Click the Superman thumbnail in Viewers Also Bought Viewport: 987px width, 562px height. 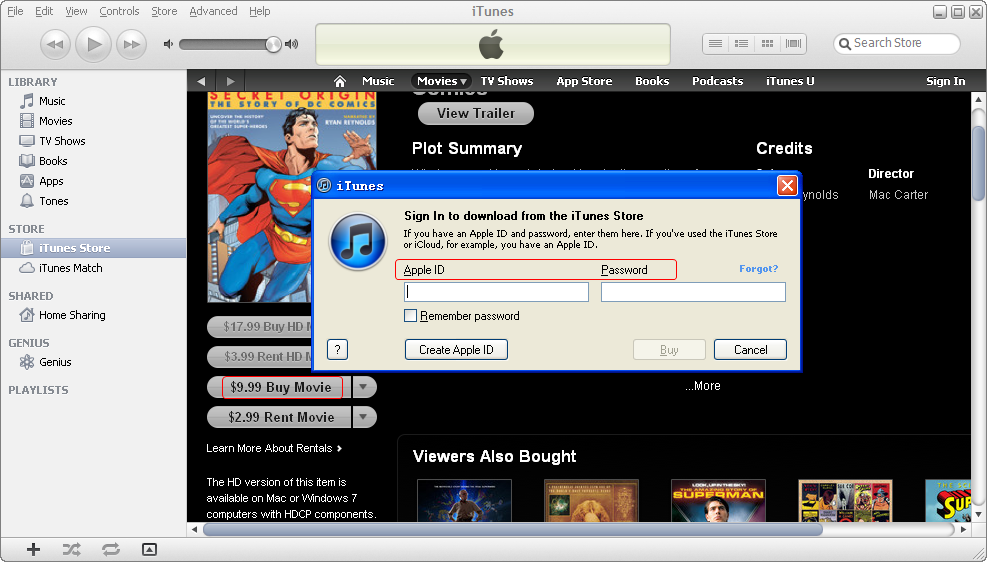pyautogui.click(x=718, y=500)
